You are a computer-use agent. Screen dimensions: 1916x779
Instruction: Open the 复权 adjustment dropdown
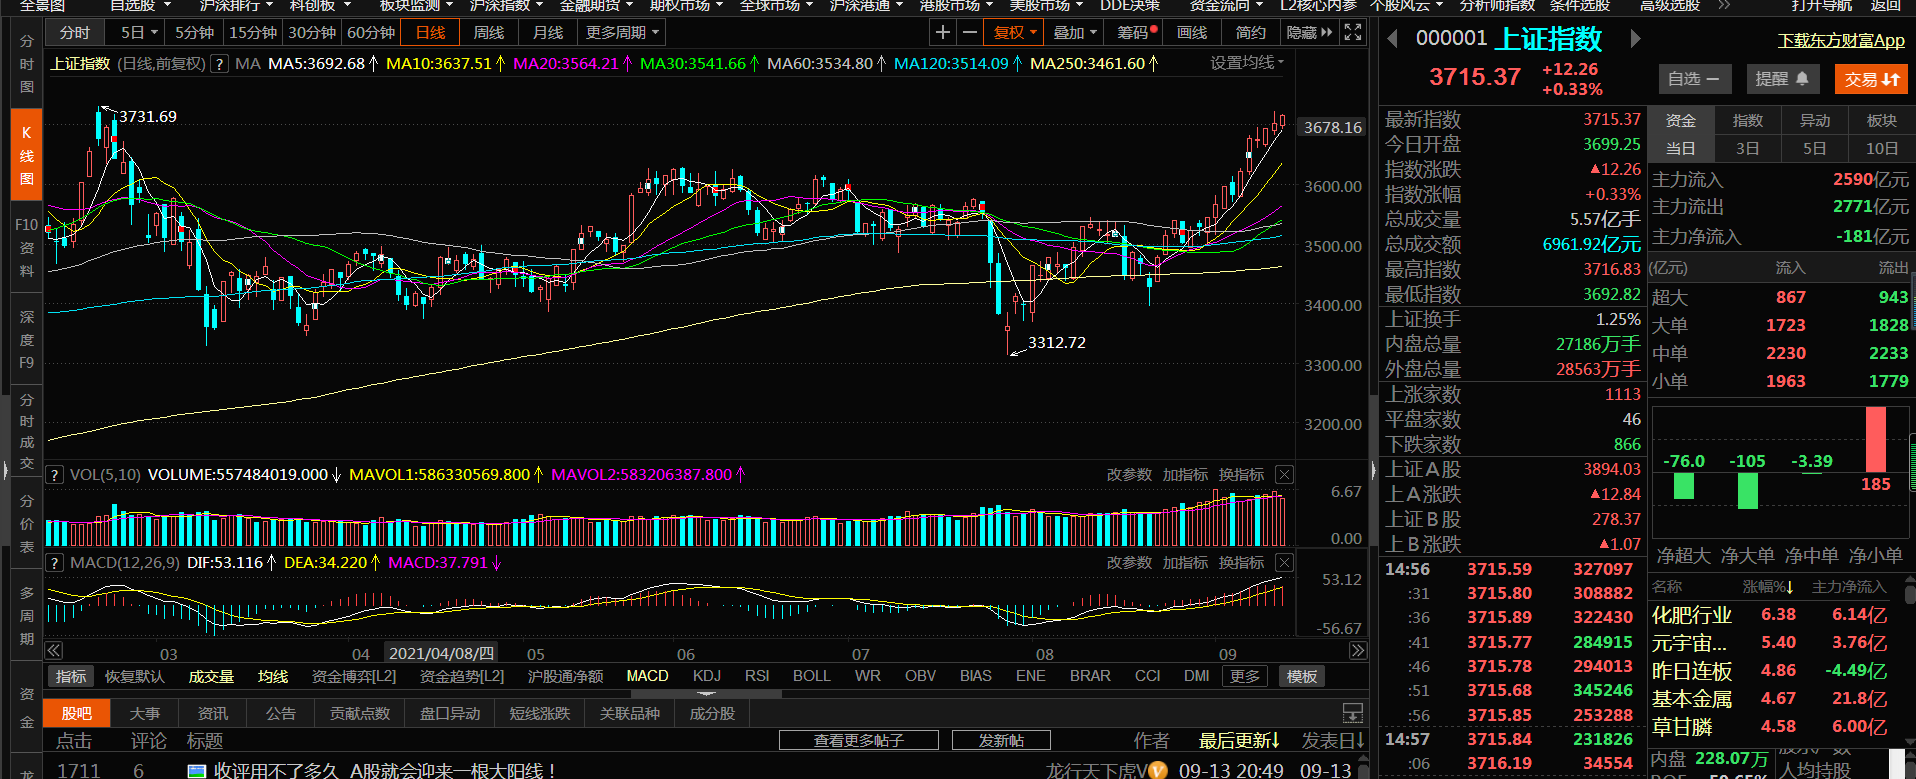pyautogui.click(x=1015, y=33)
